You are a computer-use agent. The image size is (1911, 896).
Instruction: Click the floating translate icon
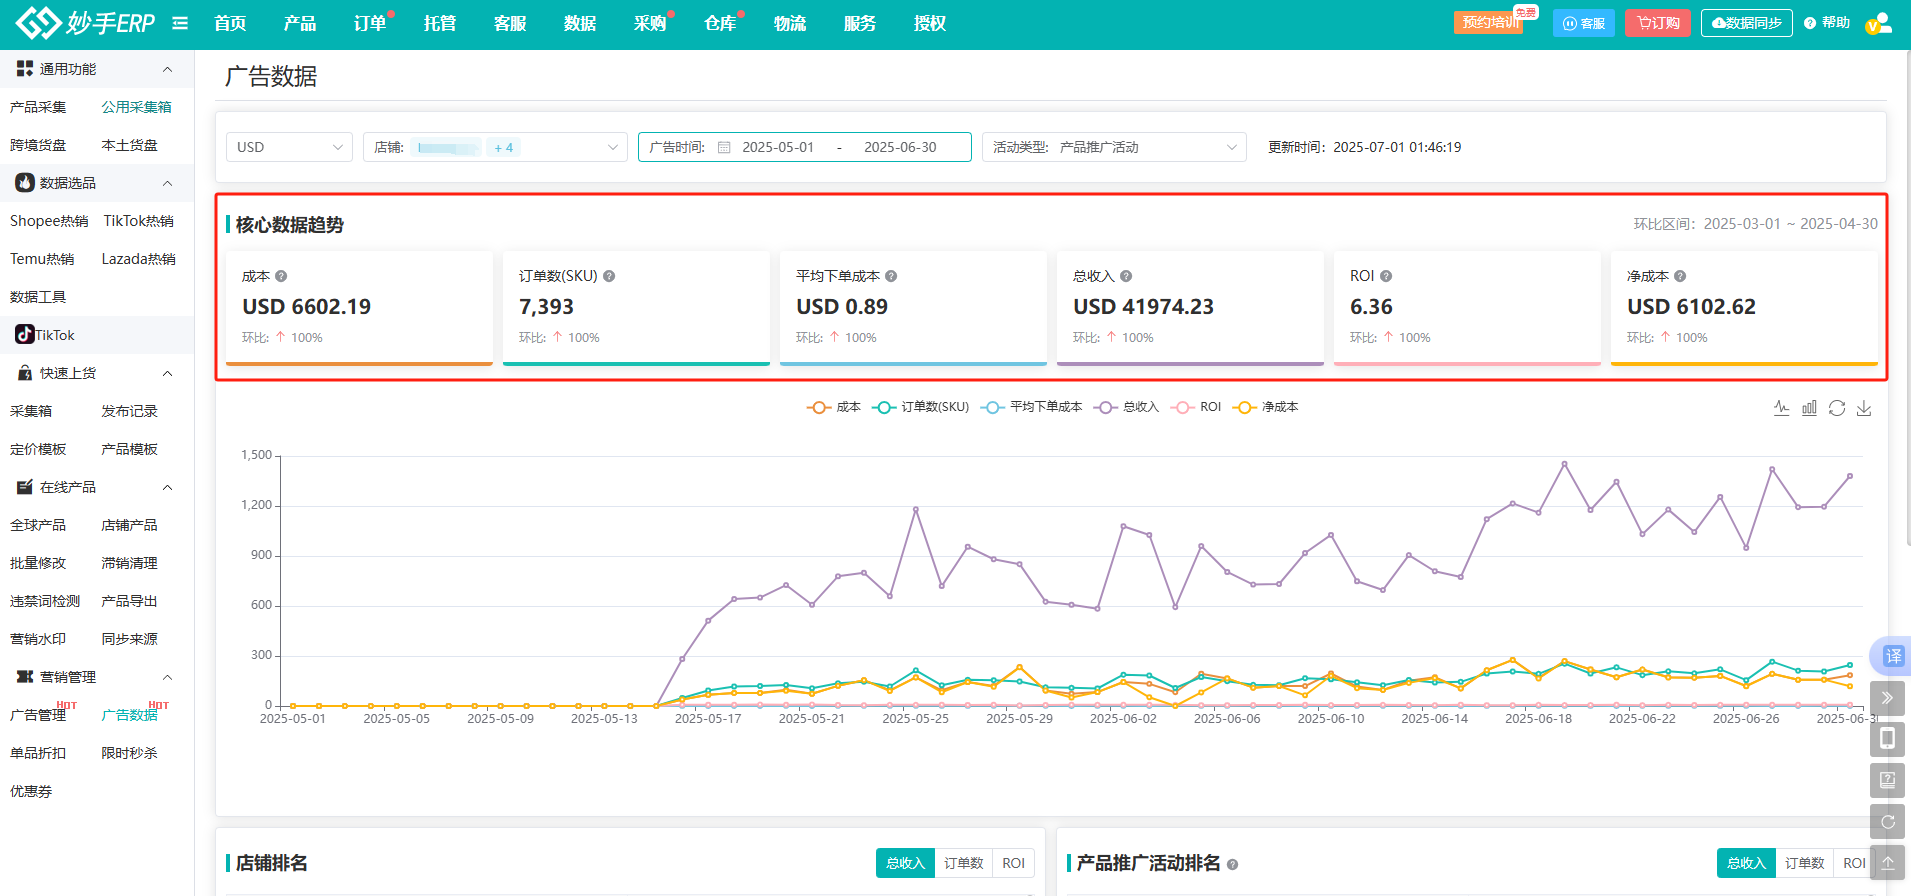(x=1892, y=656)
